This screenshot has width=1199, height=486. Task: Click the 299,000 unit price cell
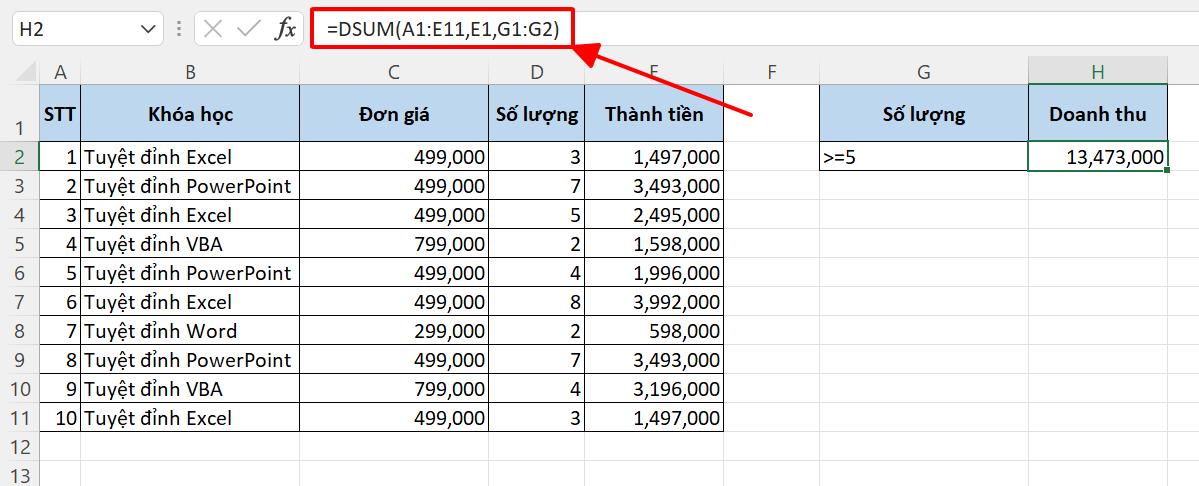[x=394, y=331]
